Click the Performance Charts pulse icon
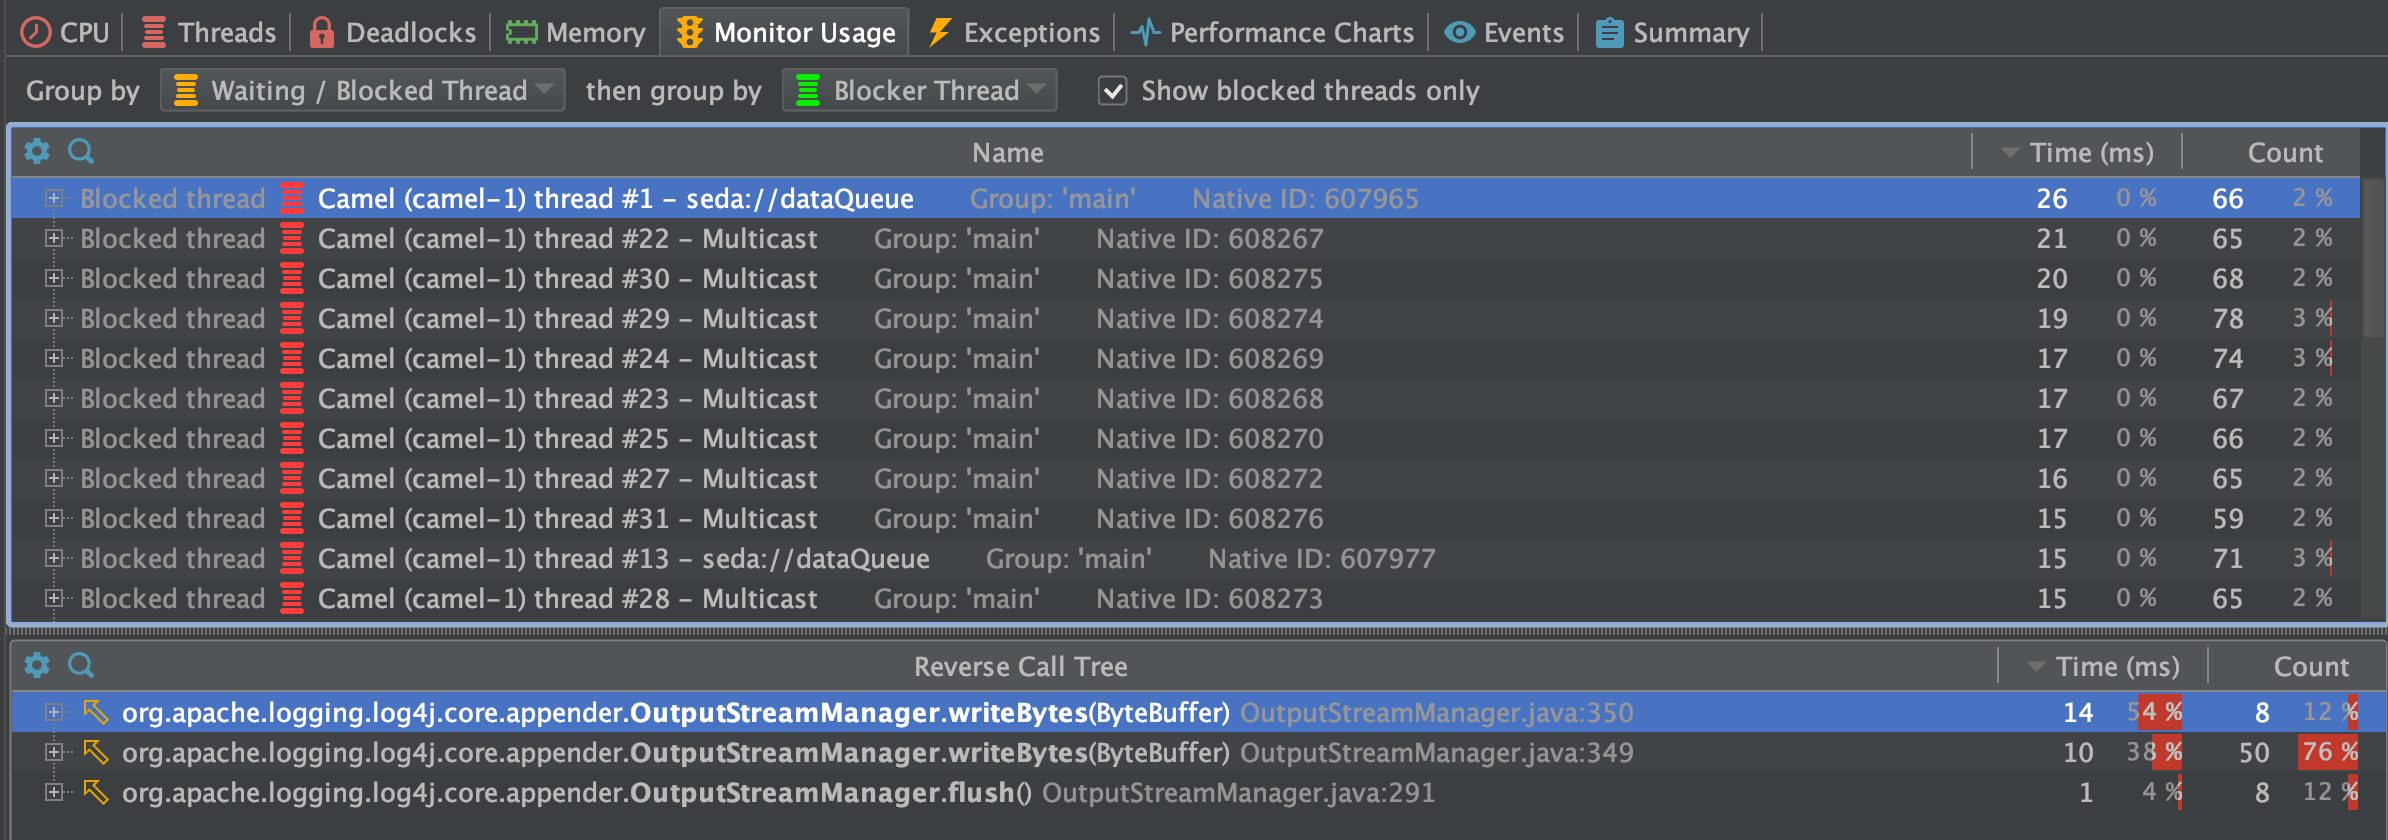The height and width of the screenshot is (840, 2388). pyautogui.click(x=1145, y=32)
